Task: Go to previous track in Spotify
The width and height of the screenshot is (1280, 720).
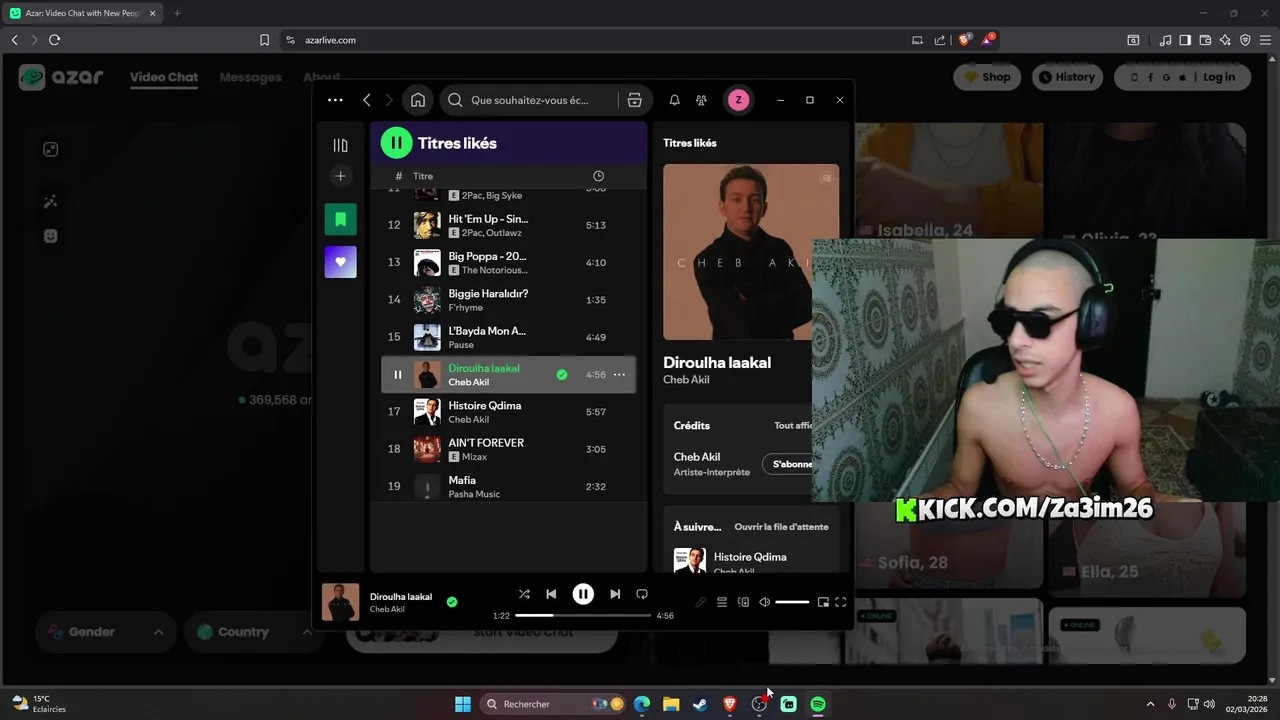Action: coord(551,594)
